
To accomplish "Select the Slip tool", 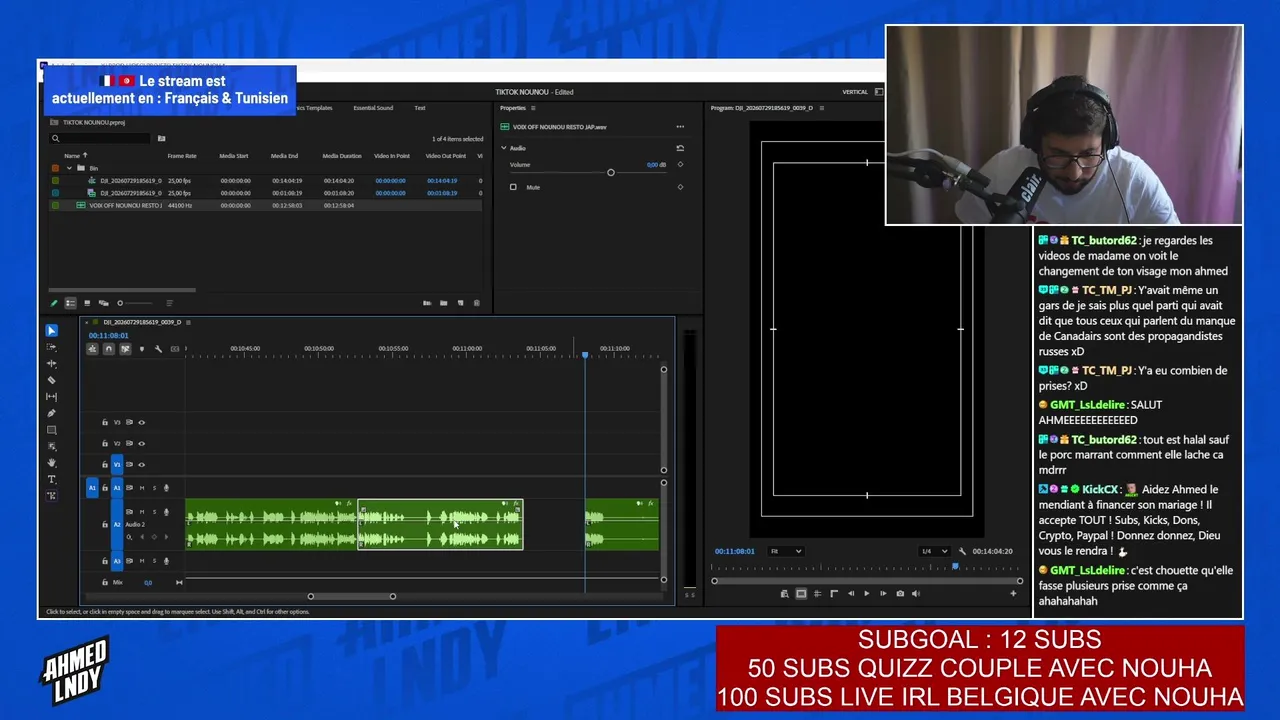I will [x=52, y=397].
